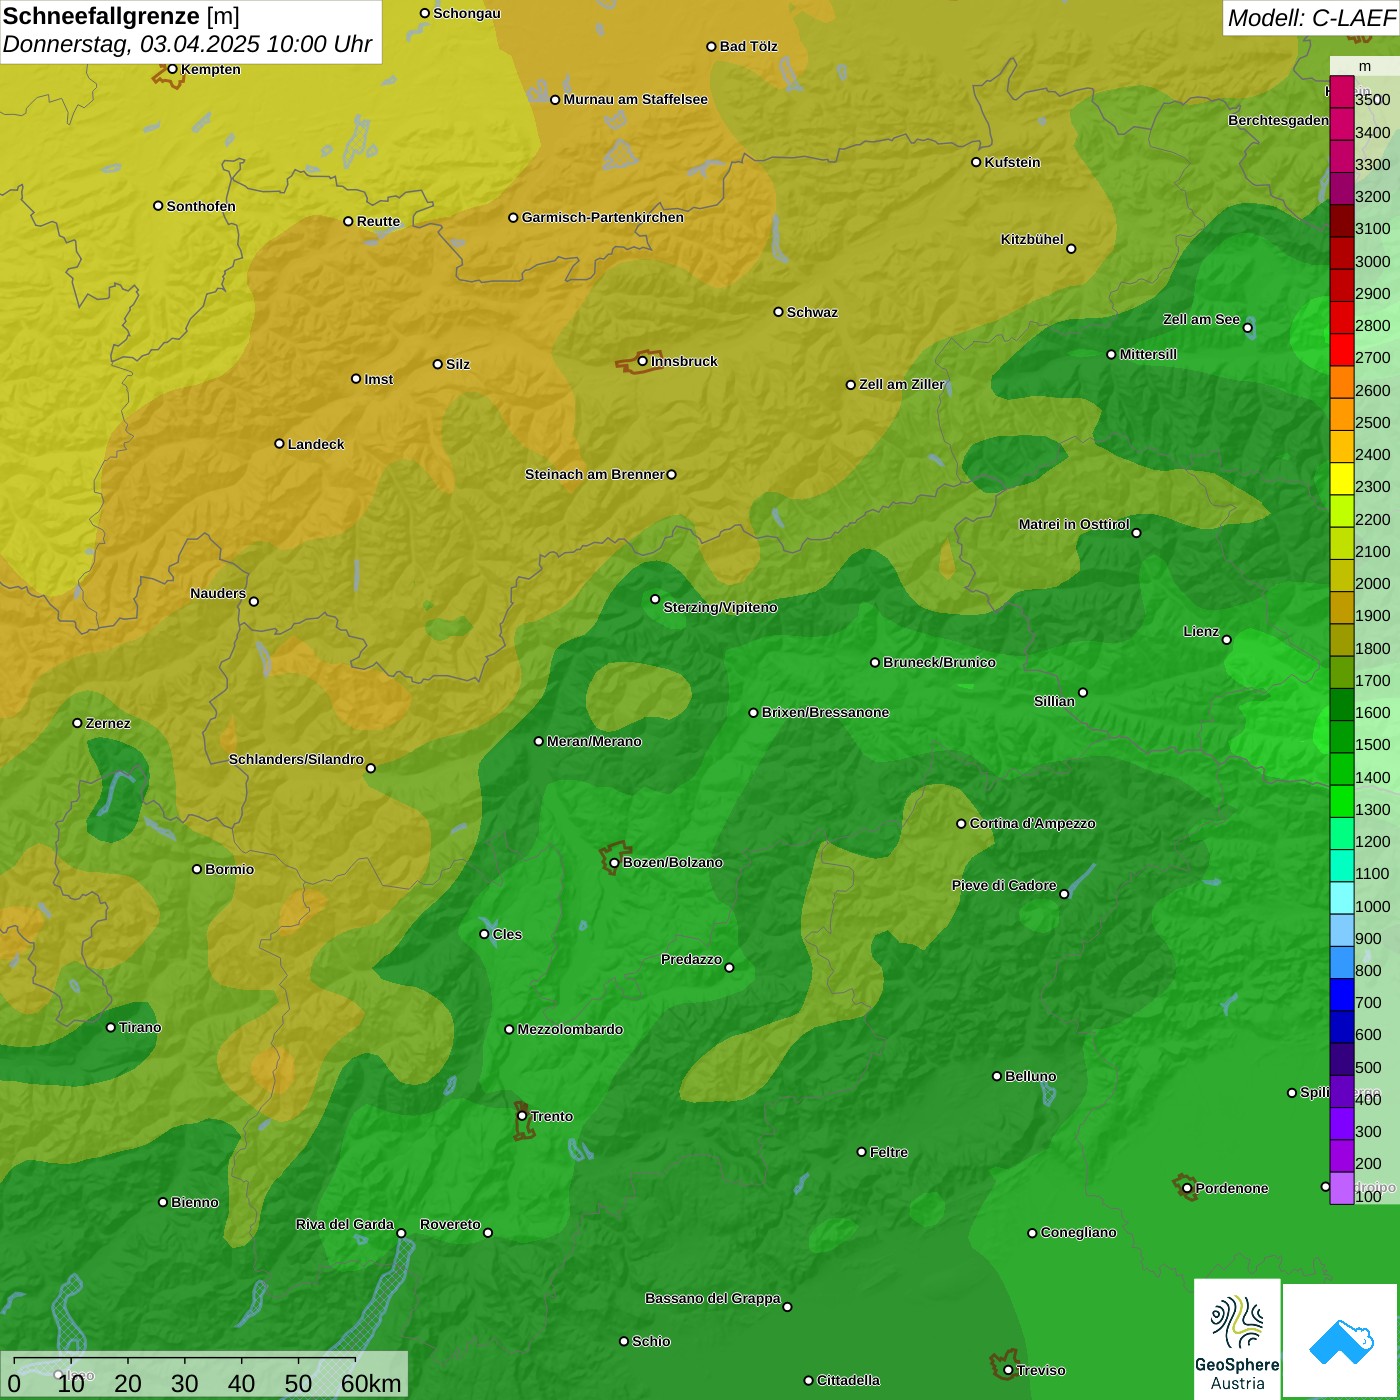
Task: Click the Nauders location marker
Action: (254, 602)
